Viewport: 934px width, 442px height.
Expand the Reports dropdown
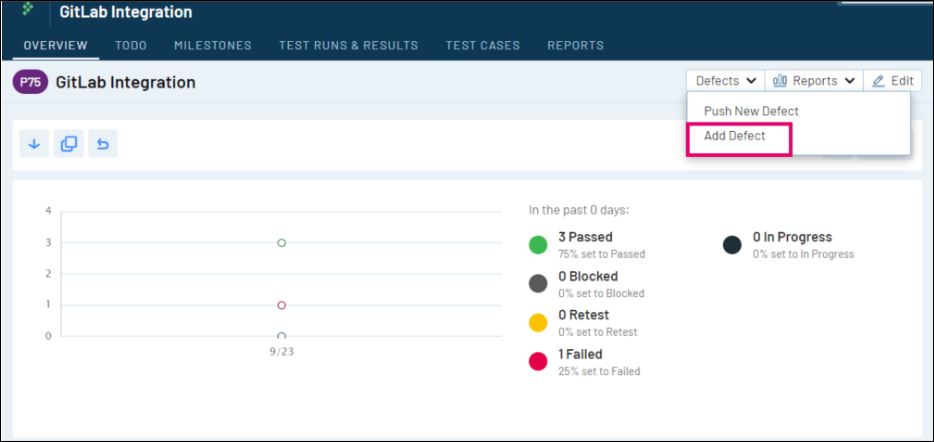[814, 81]
